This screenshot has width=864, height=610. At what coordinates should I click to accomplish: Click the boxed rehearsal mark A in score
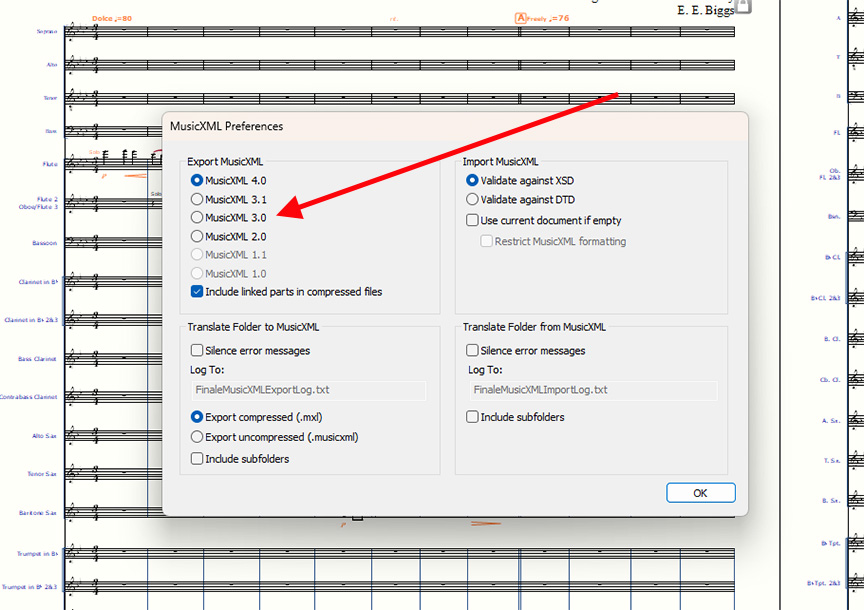[x=520, y=18]
